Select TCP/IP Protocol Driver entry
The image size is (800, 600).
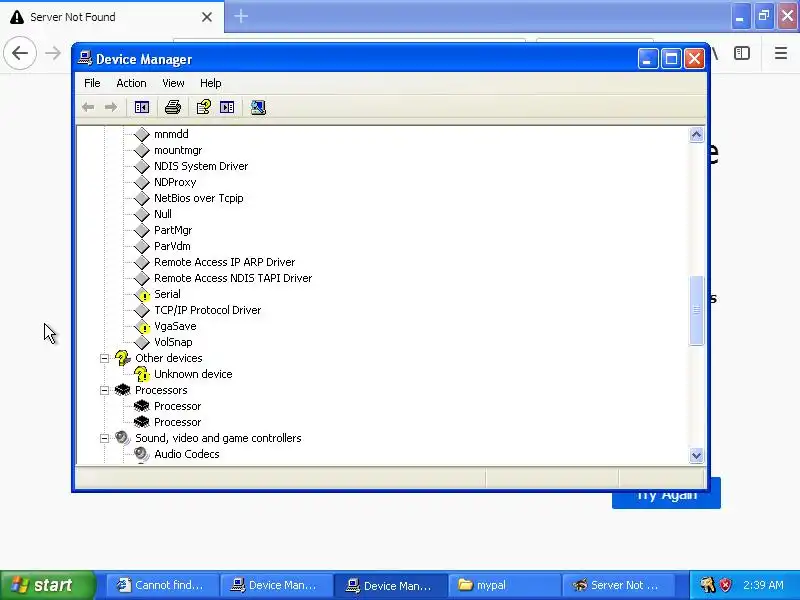click(x=207, y=310)
